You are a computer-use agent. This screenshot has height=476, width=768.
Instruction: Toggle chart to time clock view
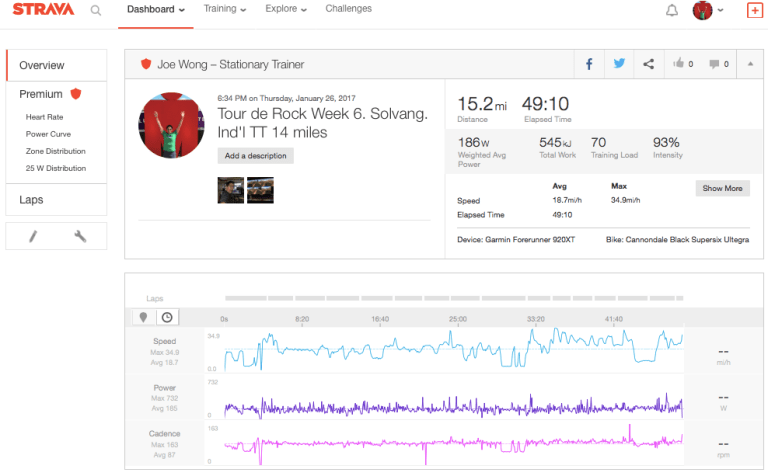167,317
